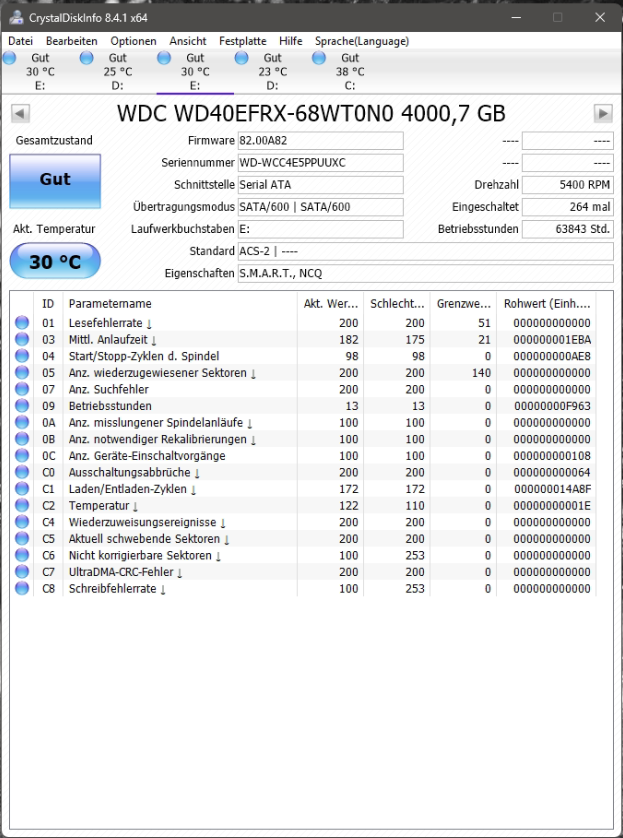Click the Firmware field 82.00A82
This screenshot has width=623, height=838.
point(321,141)
